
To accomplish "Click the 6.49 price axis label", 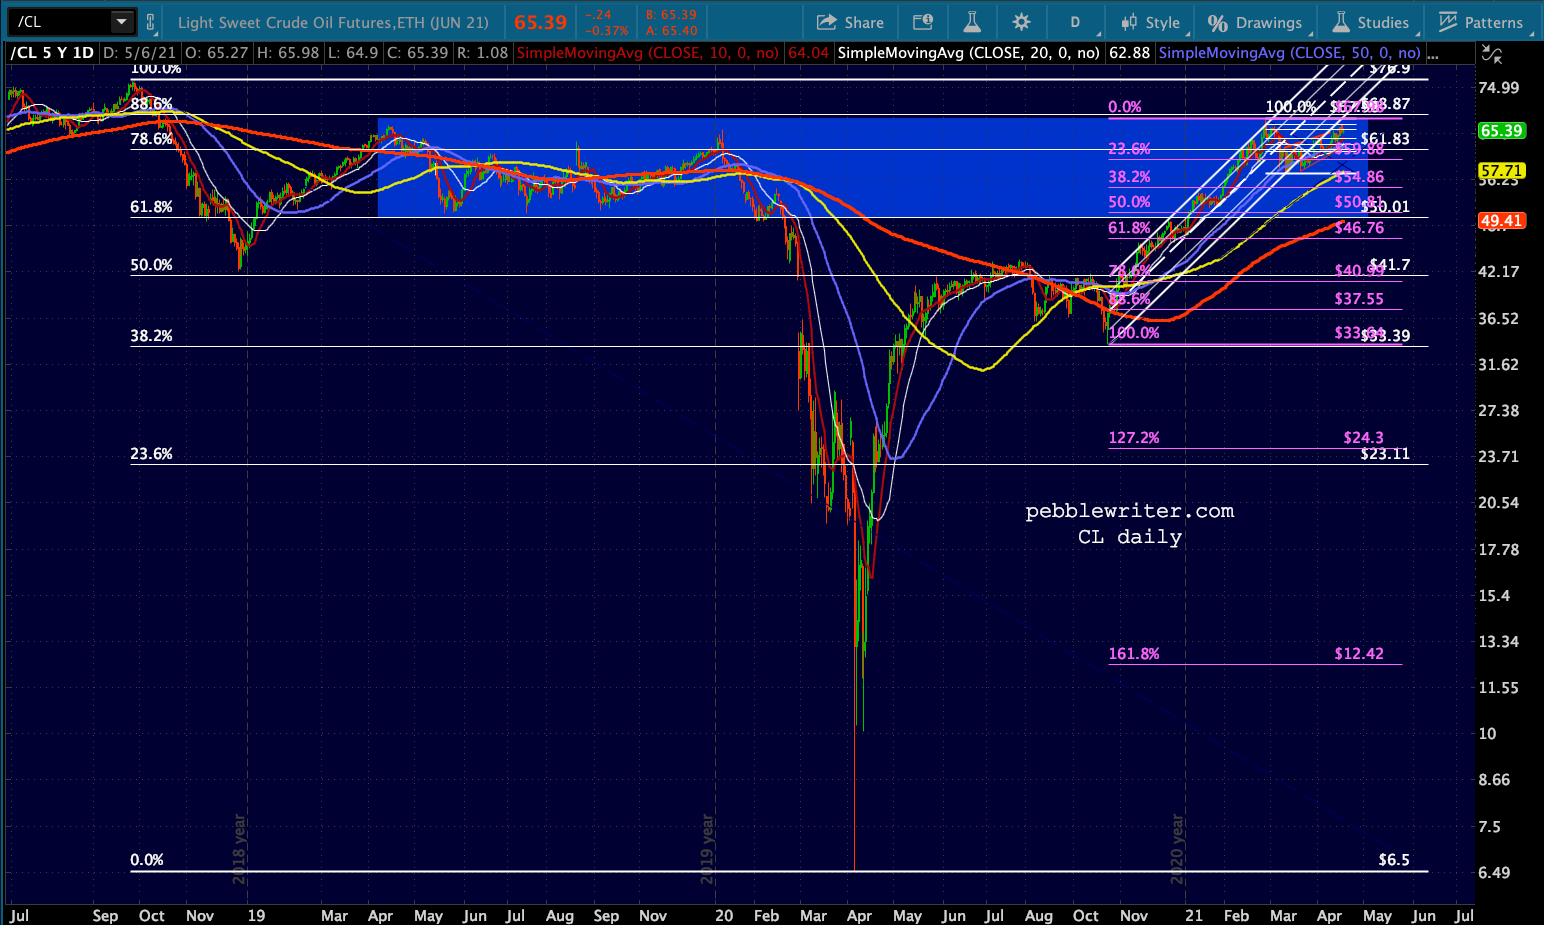I will [x=1495, y=873].
